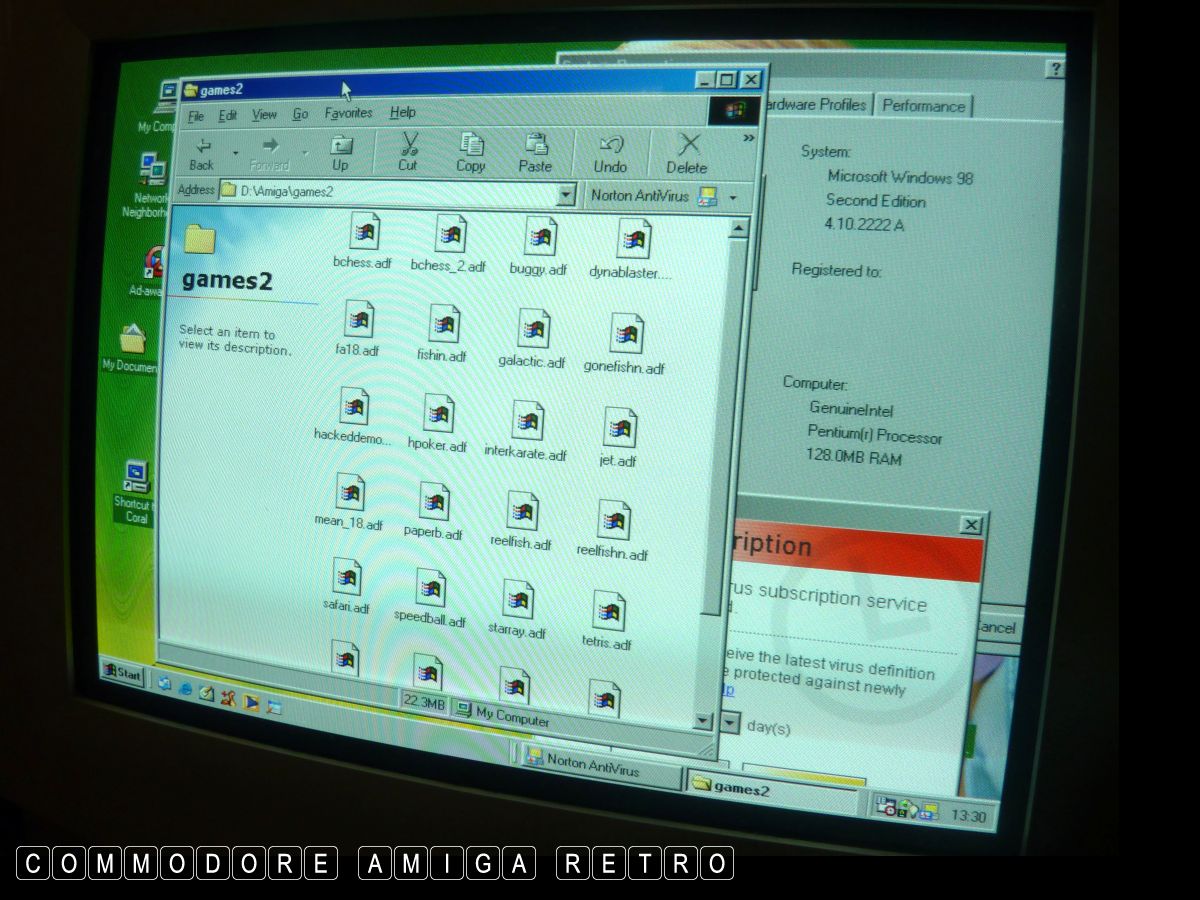Select the speedball.adf file icon
Viewport: 1200px width, 900px height.
[x=431, y=594]
